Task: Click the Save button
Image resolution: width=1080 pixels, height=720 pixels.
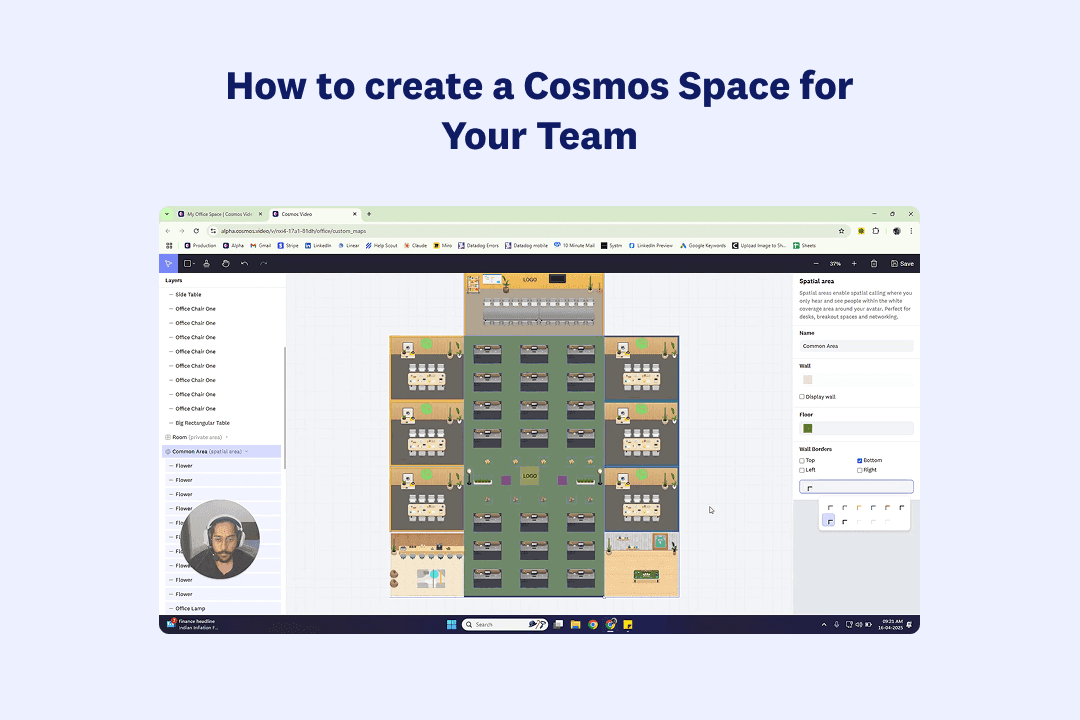Action: [902, 263]
